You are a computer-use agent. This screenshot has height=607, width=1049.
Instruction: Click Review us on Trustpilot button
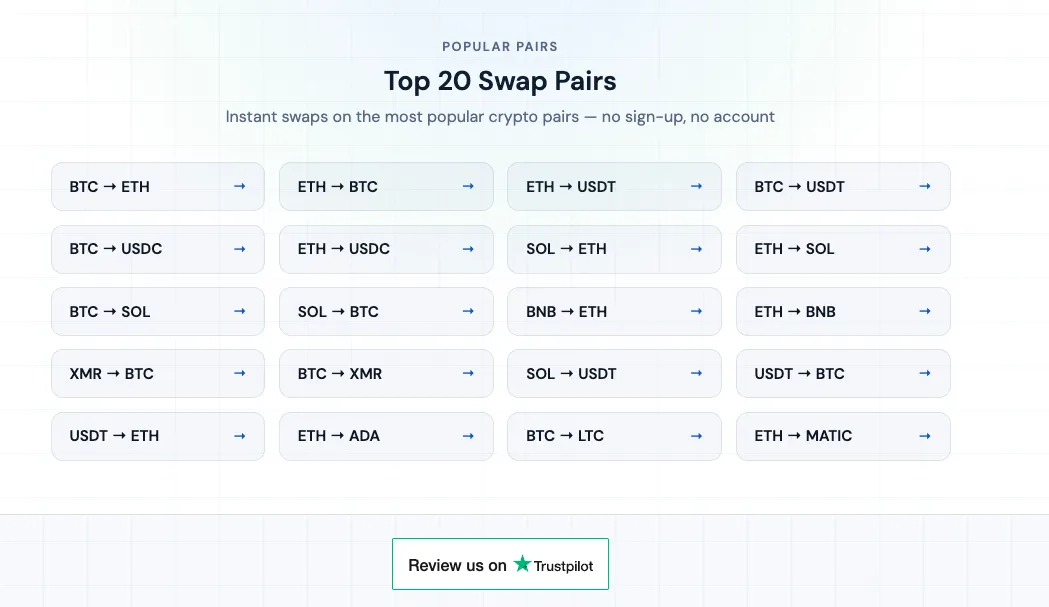(x=500, y=564)
